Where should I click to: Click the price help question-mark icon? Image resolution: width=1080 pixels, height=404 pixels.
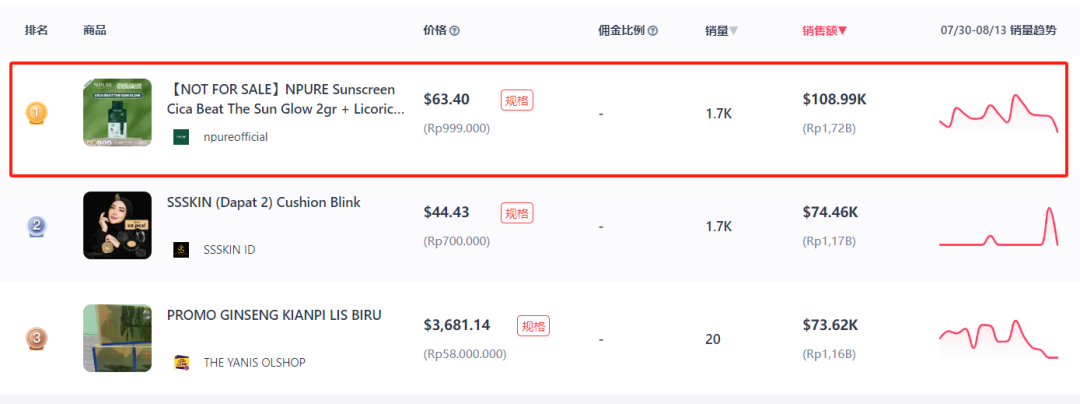point(455,31)
